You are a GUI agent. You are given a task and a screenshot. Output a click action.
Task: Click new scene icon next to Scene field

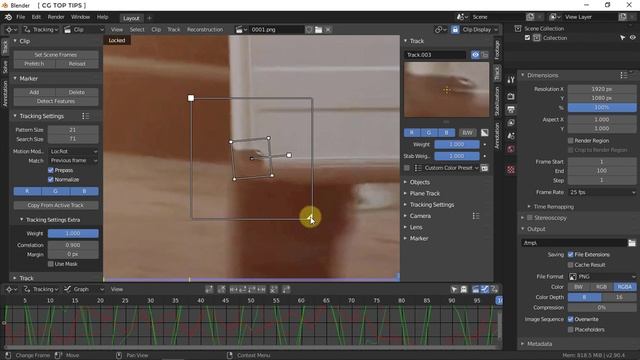click(530, 17)
